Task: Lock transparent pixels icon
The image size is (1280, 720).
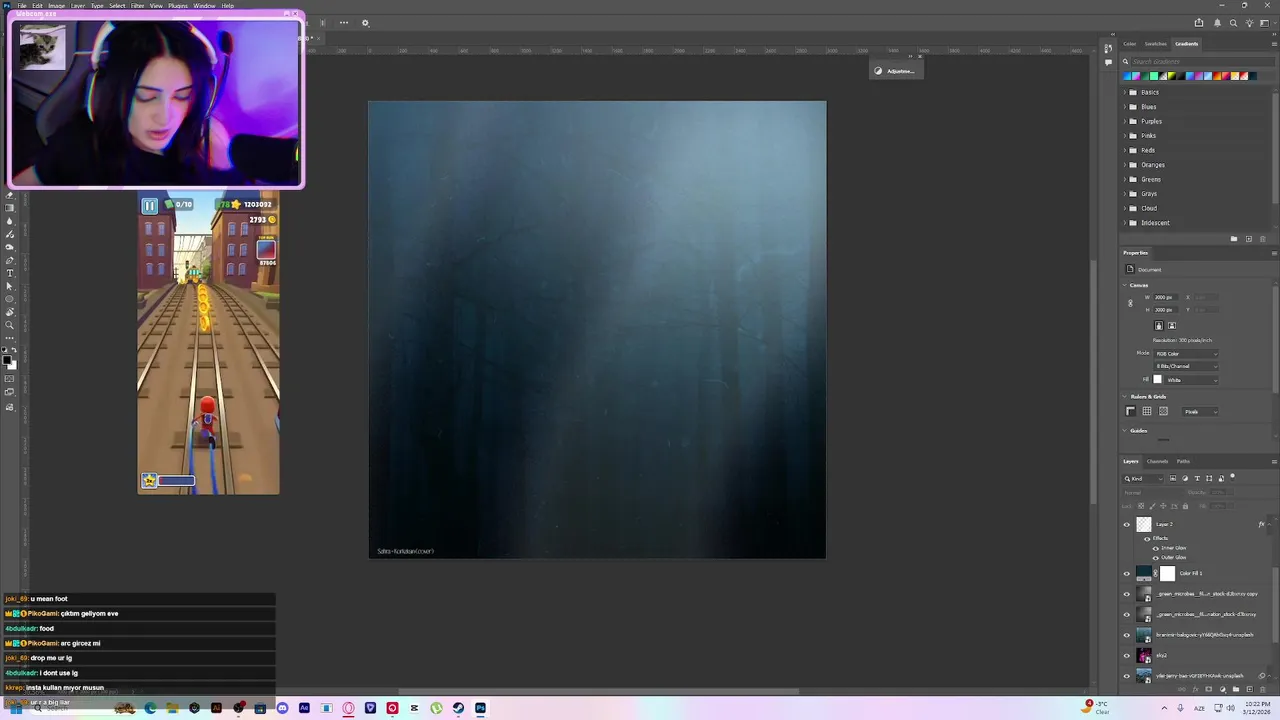Action: click(1141, 506)
